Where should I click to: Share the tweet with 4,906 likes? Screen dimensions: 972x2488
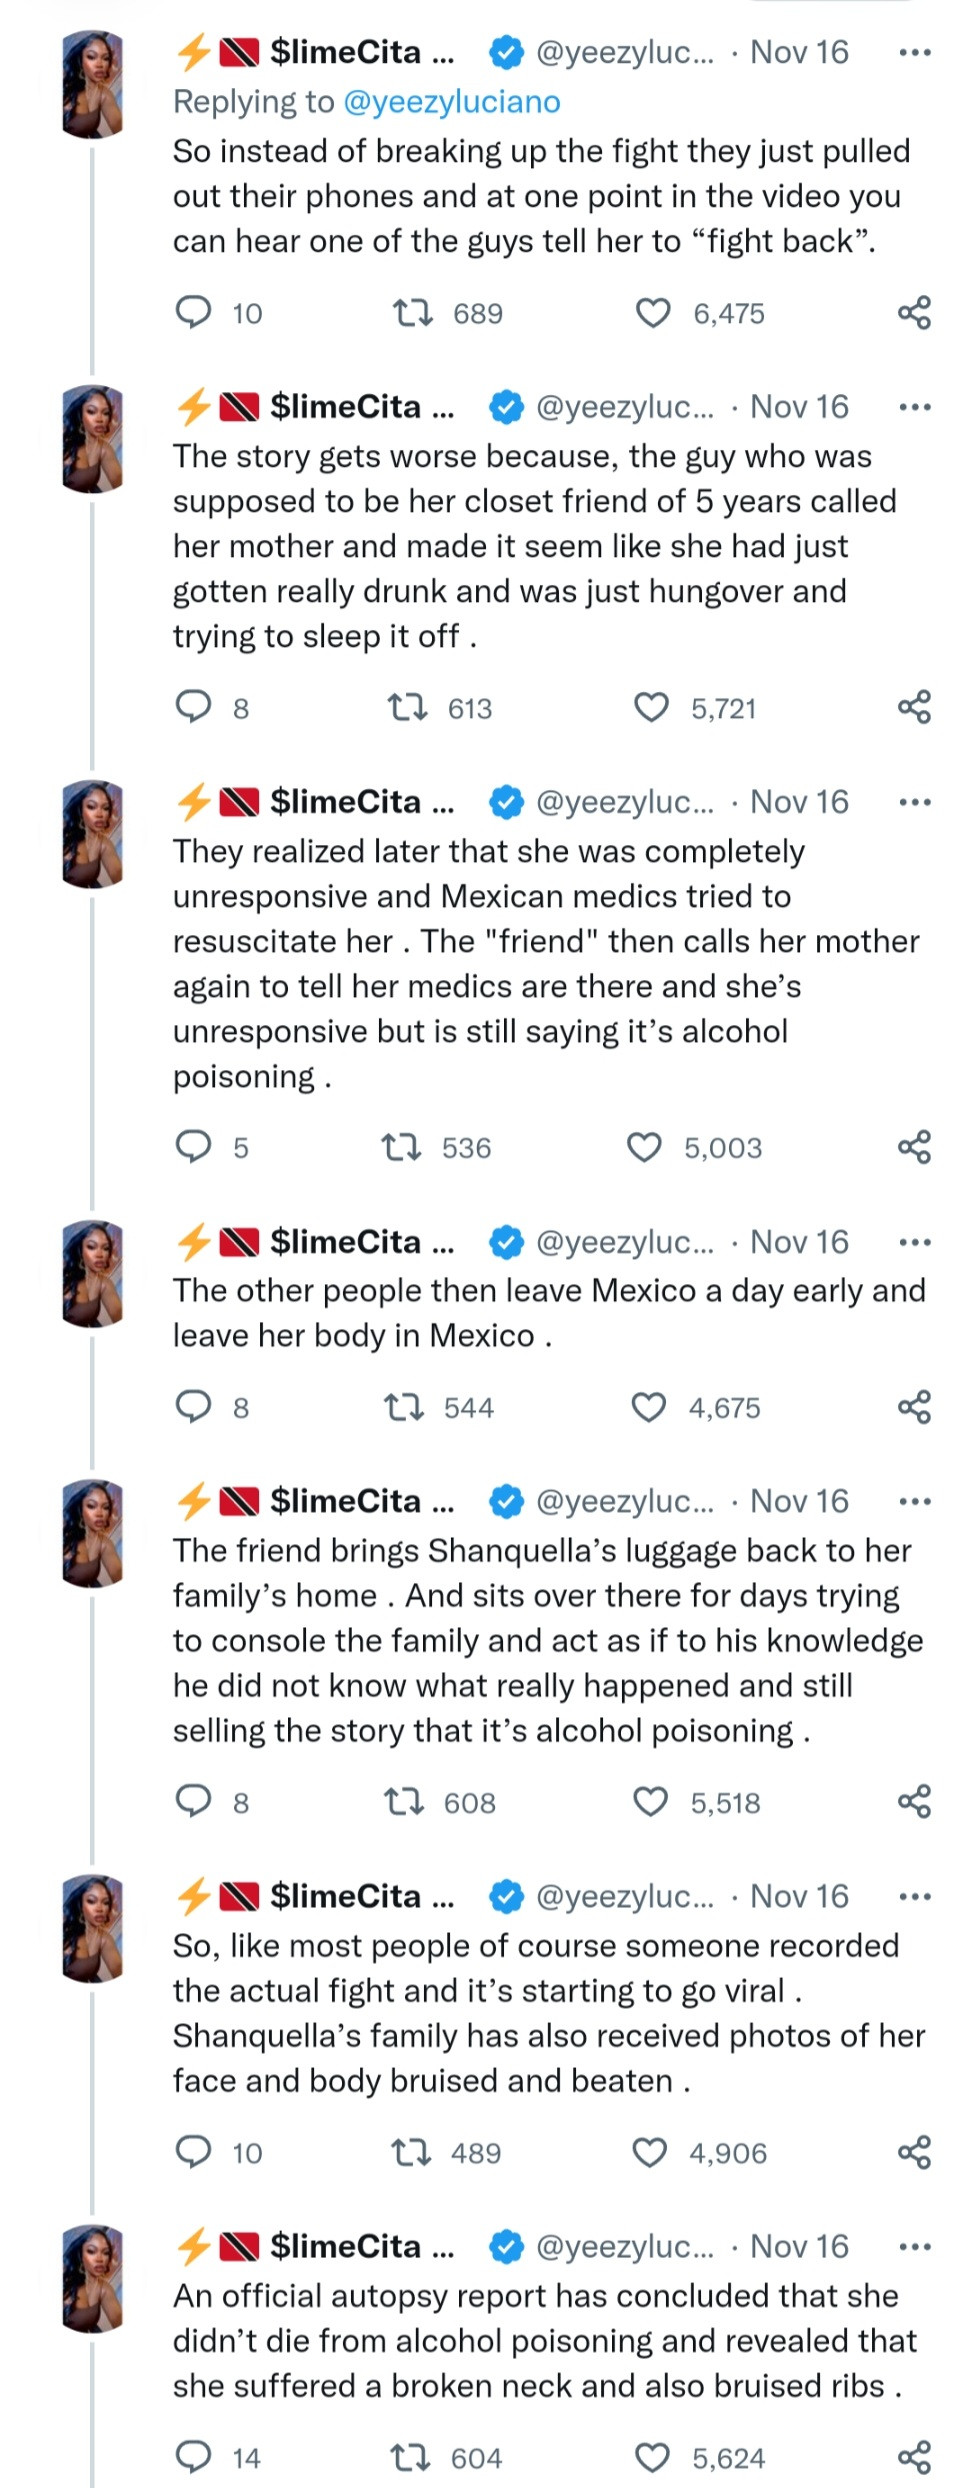pyautogui.click(x=914, y=2152)
